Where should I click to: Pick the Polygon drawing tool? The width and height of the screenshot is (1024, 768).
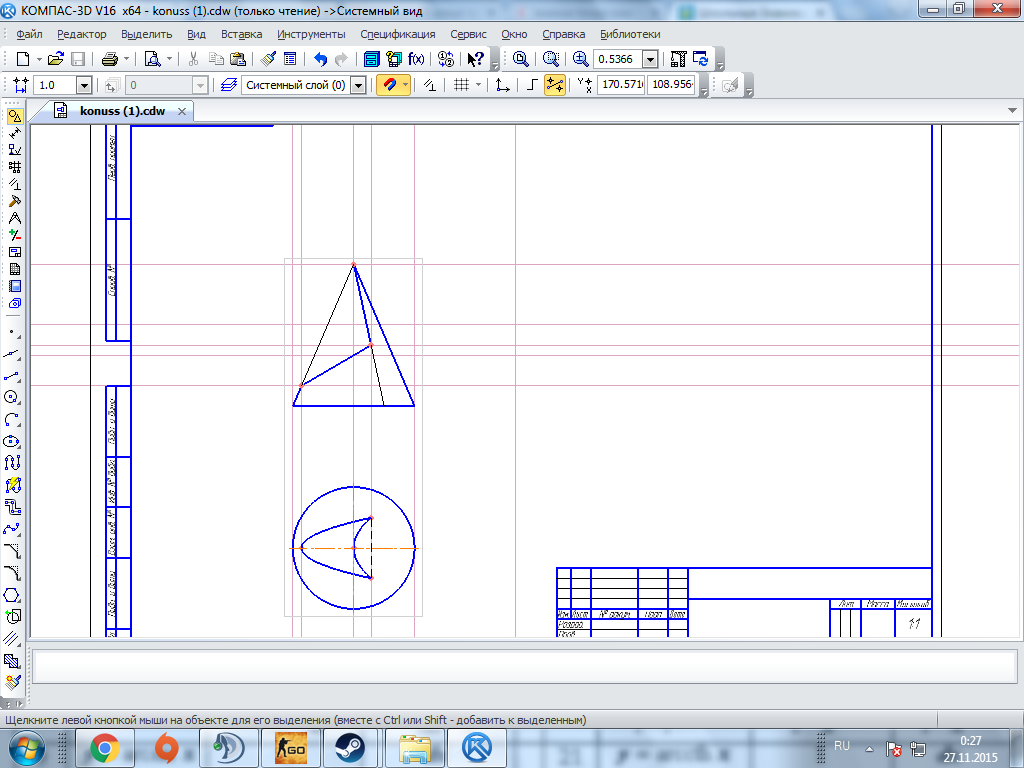click(x=13, y=595)
